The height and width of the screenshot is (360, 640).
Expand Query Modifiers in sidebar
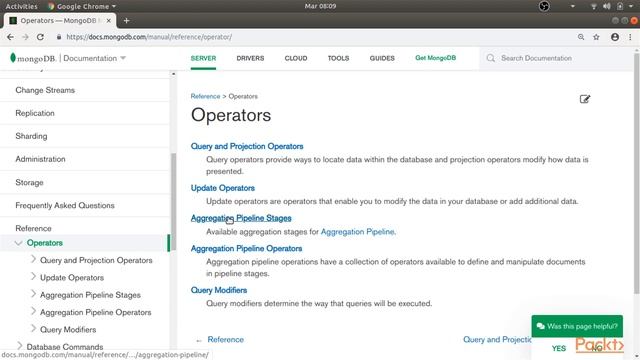(x=33, y=329)
